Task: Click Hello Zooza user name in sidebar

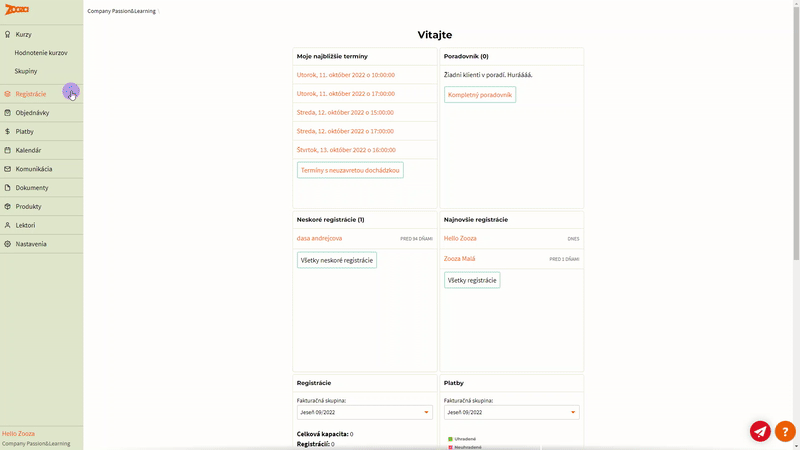Action: pyautogui.click(x=18, y=434)
